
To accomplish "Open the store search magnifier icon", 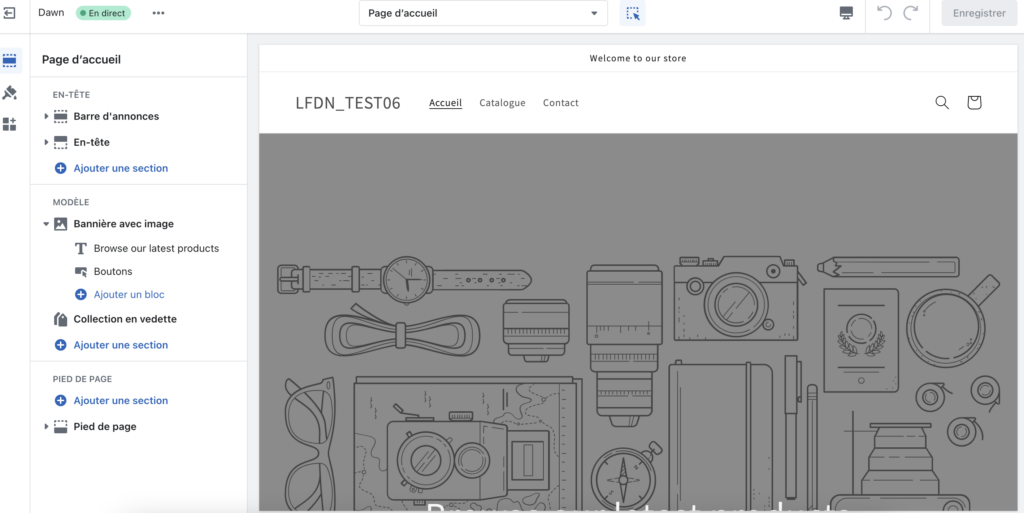I will pos(942,102).
